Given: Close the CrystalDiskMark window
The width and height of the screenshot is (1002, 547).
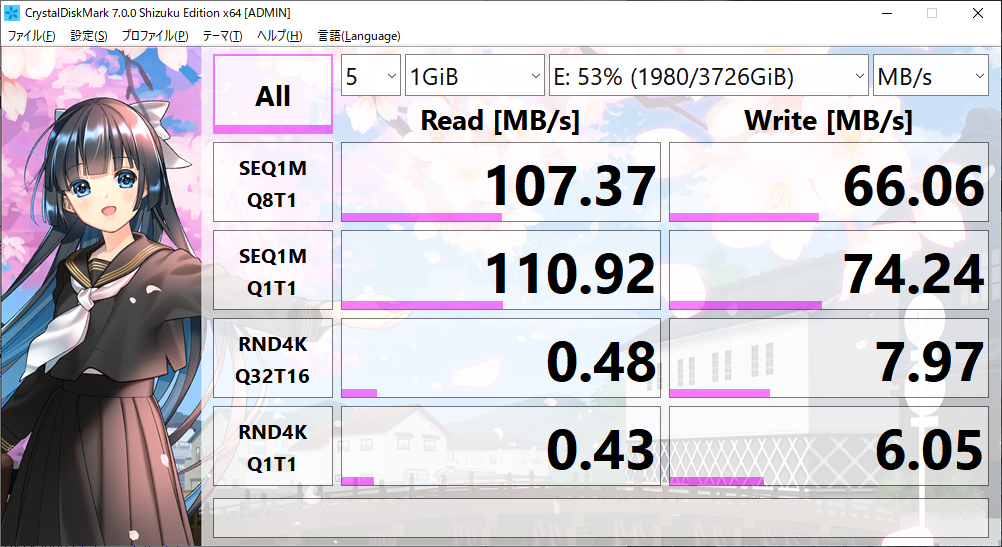Looking at the screenshot, I should [x=978, y=13].
